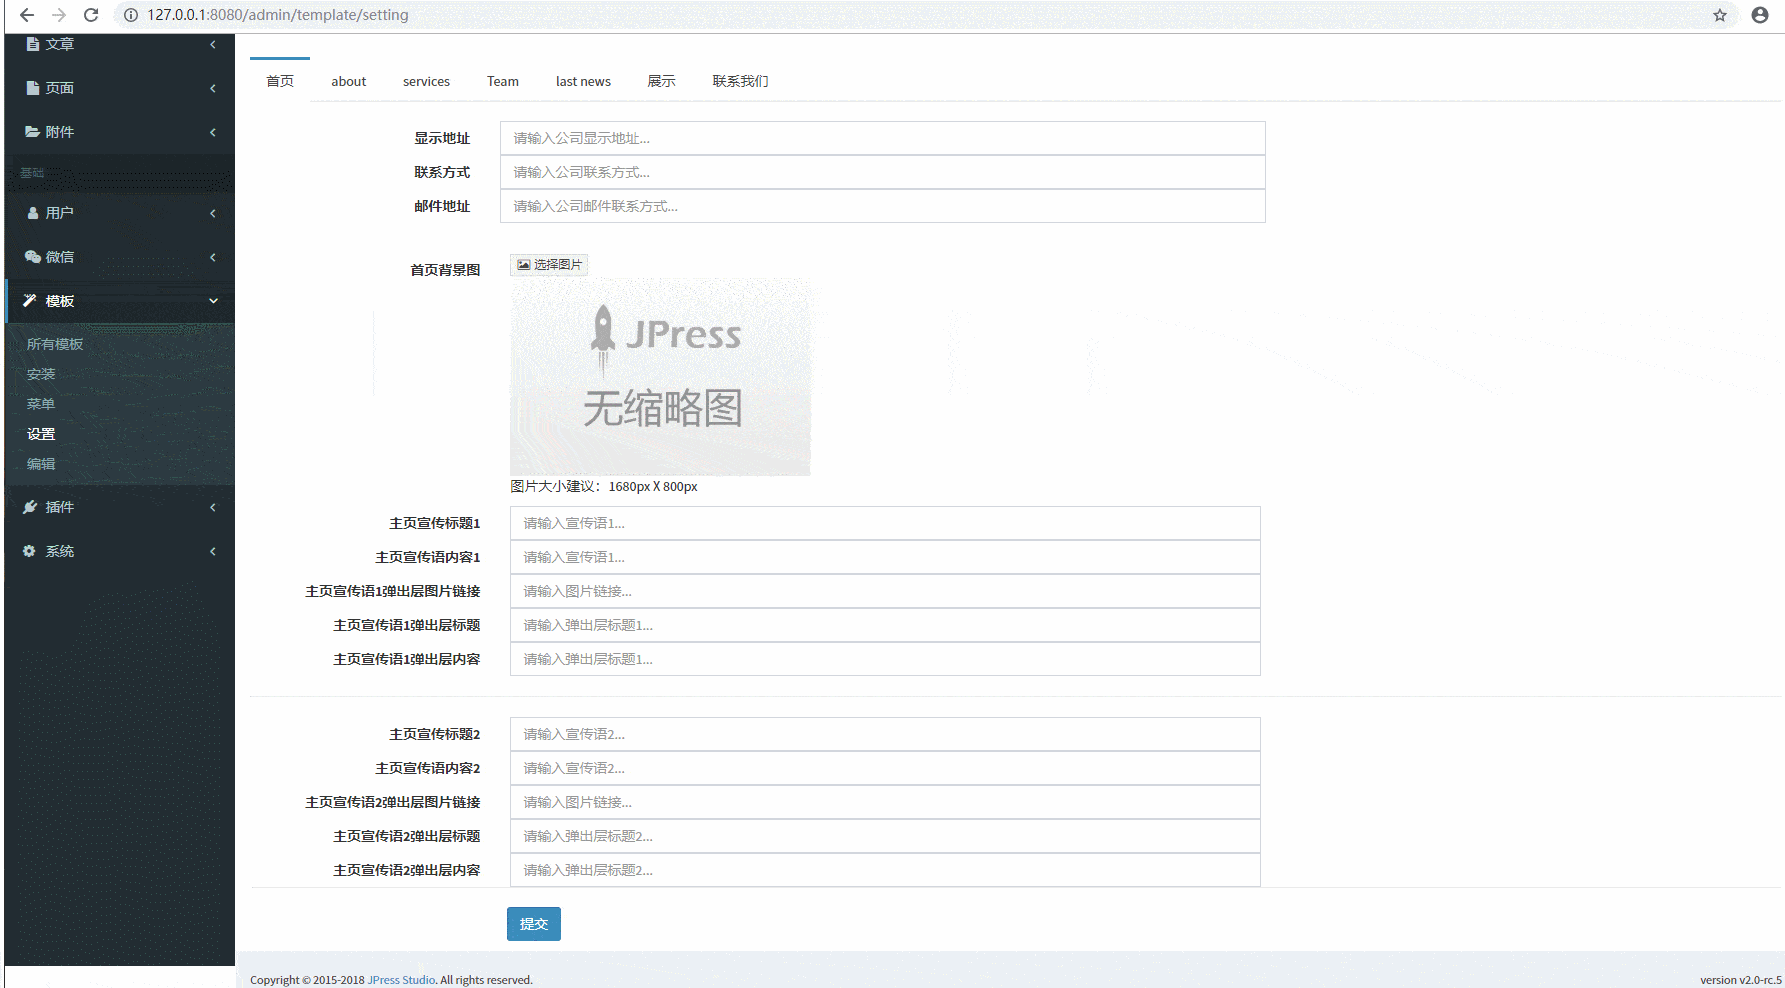Viewport: 1785px width, 988px height.
Task: Open the browser profile account icon
Action: point(1760,15)
